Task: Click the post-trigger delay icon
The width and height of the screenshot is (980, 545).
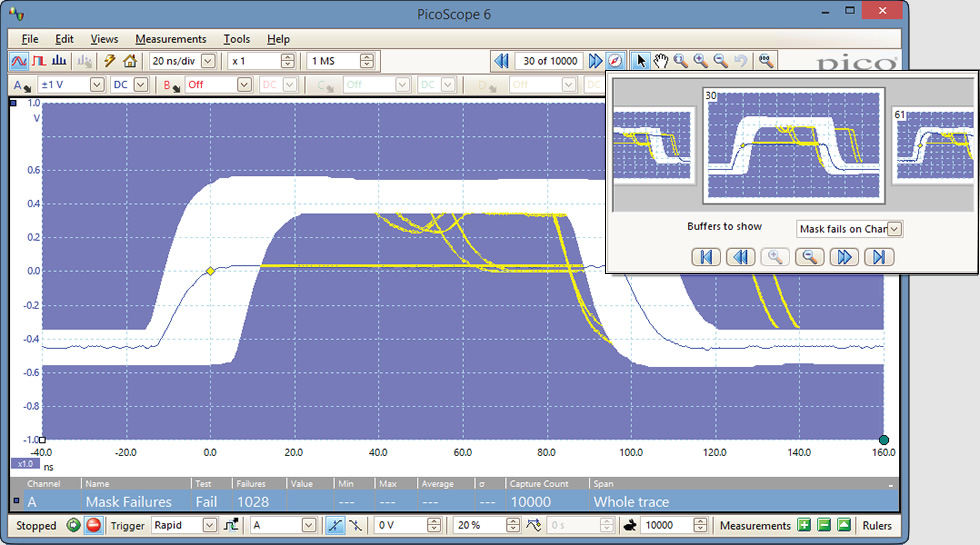Action: tap(534, 525)
